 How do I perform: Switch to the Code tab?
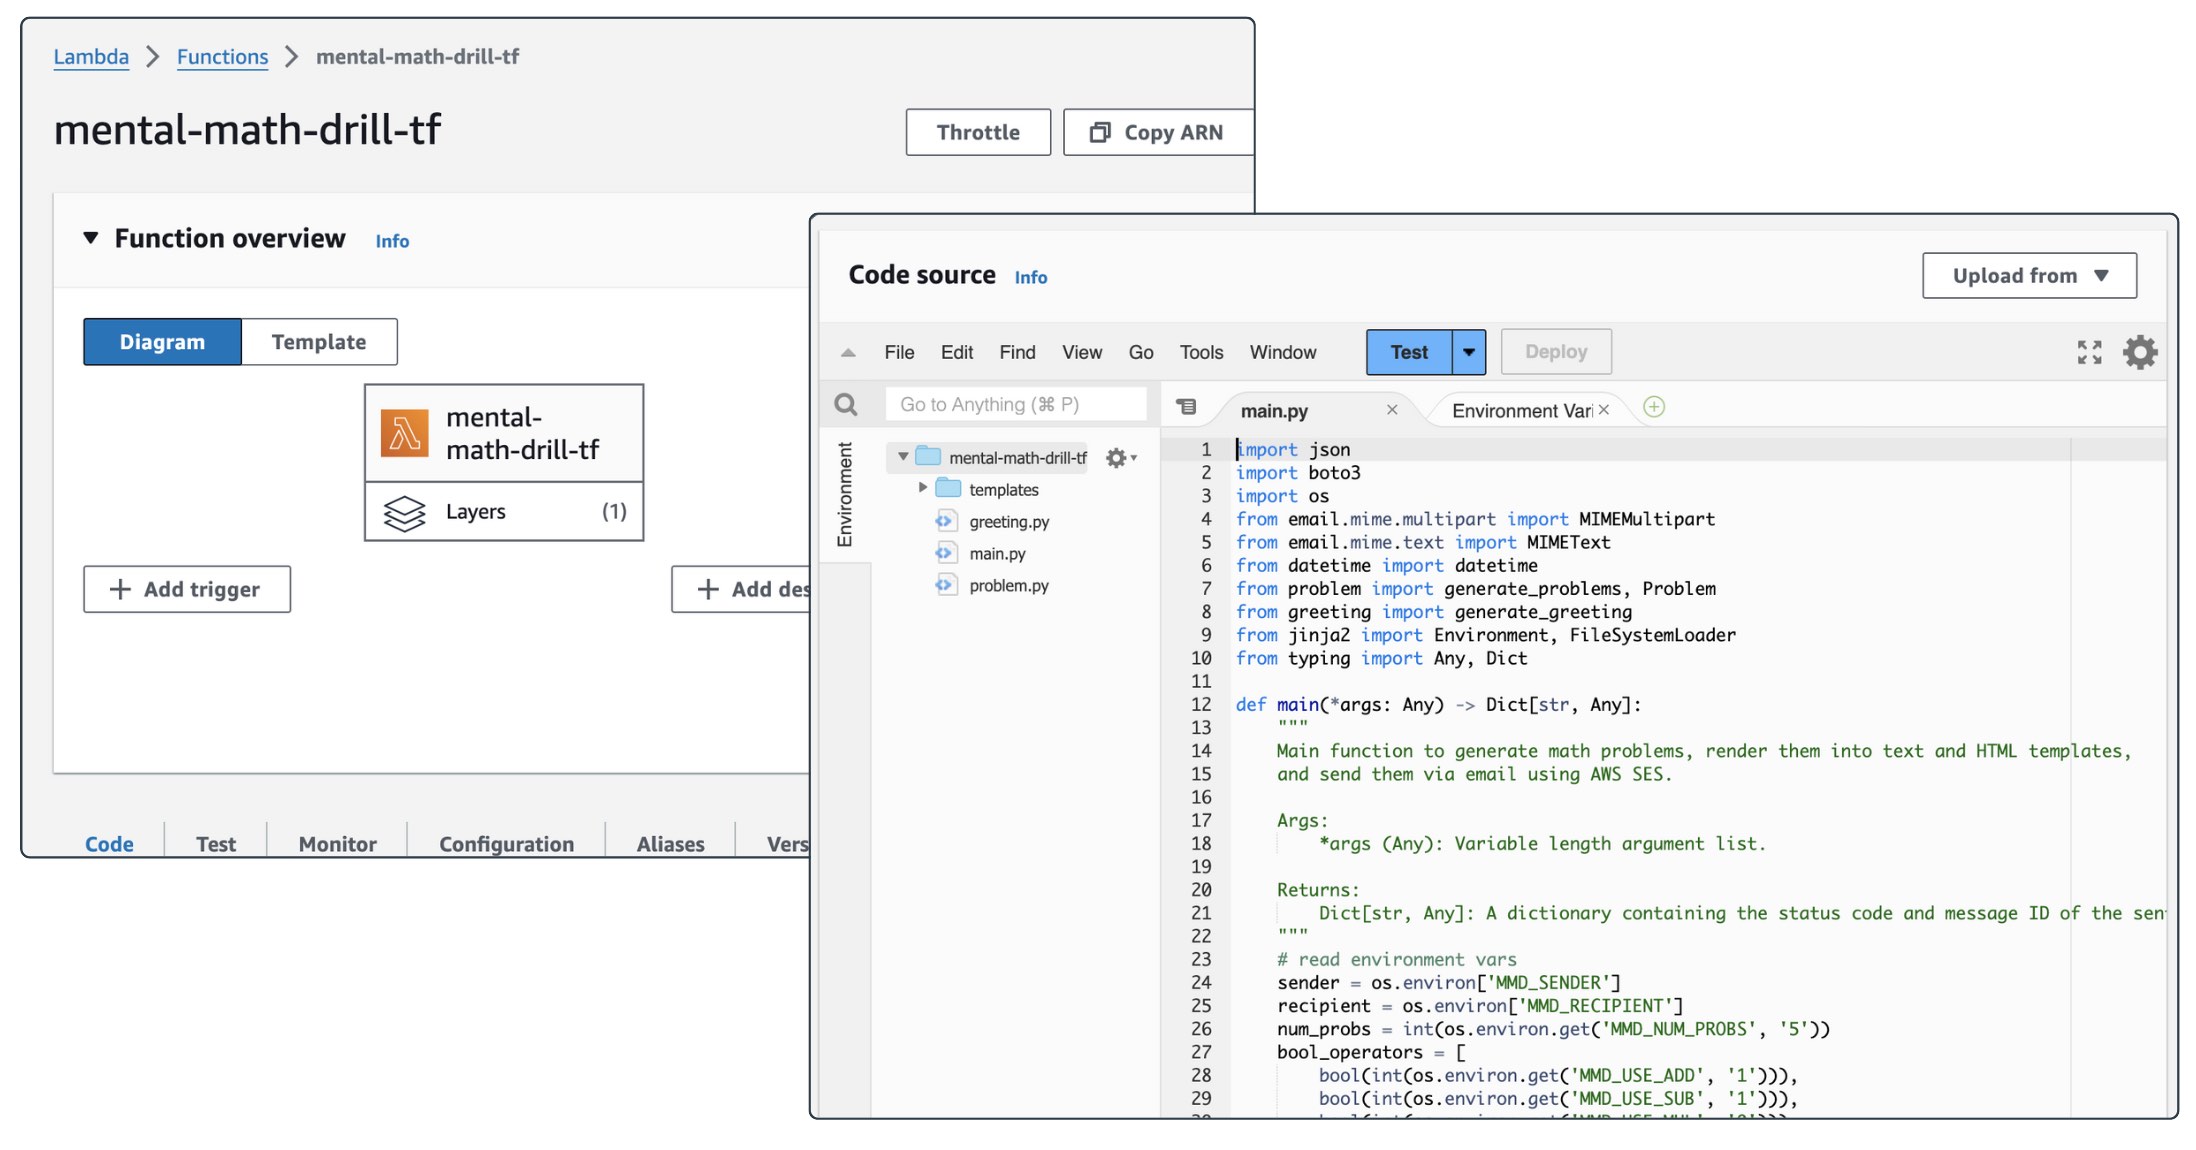pos(109,844)
